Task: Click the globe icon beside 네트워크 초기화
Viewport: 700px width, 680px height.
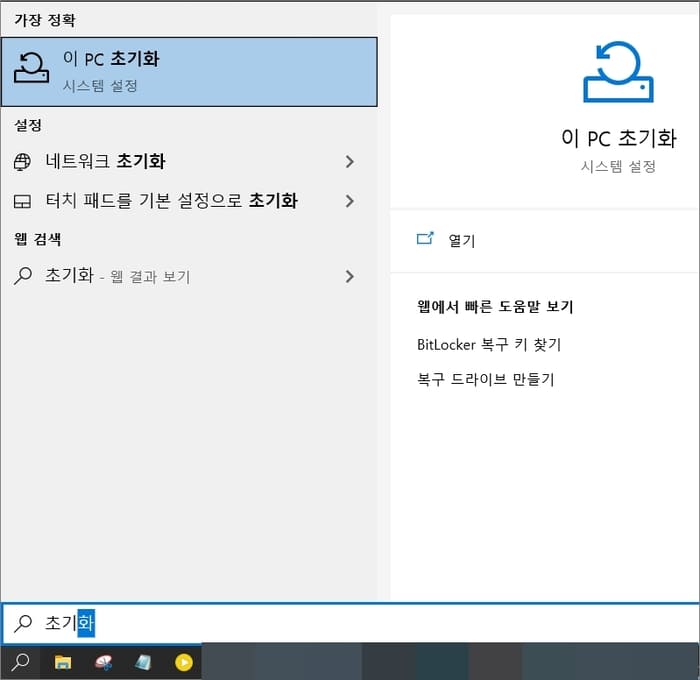Action: [x=22, y=162]
